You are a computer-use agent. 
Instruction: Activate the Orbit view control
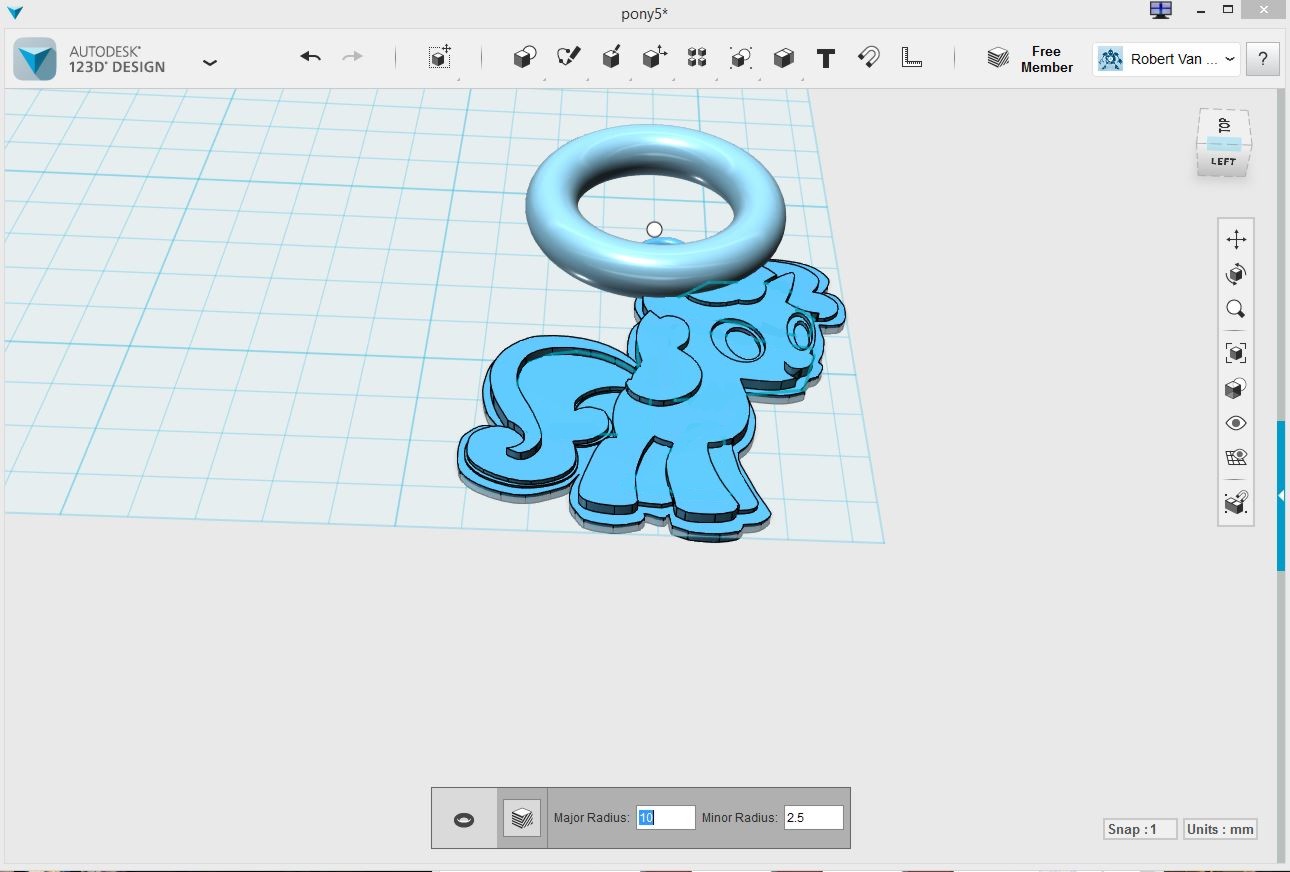coord(1236,273)
